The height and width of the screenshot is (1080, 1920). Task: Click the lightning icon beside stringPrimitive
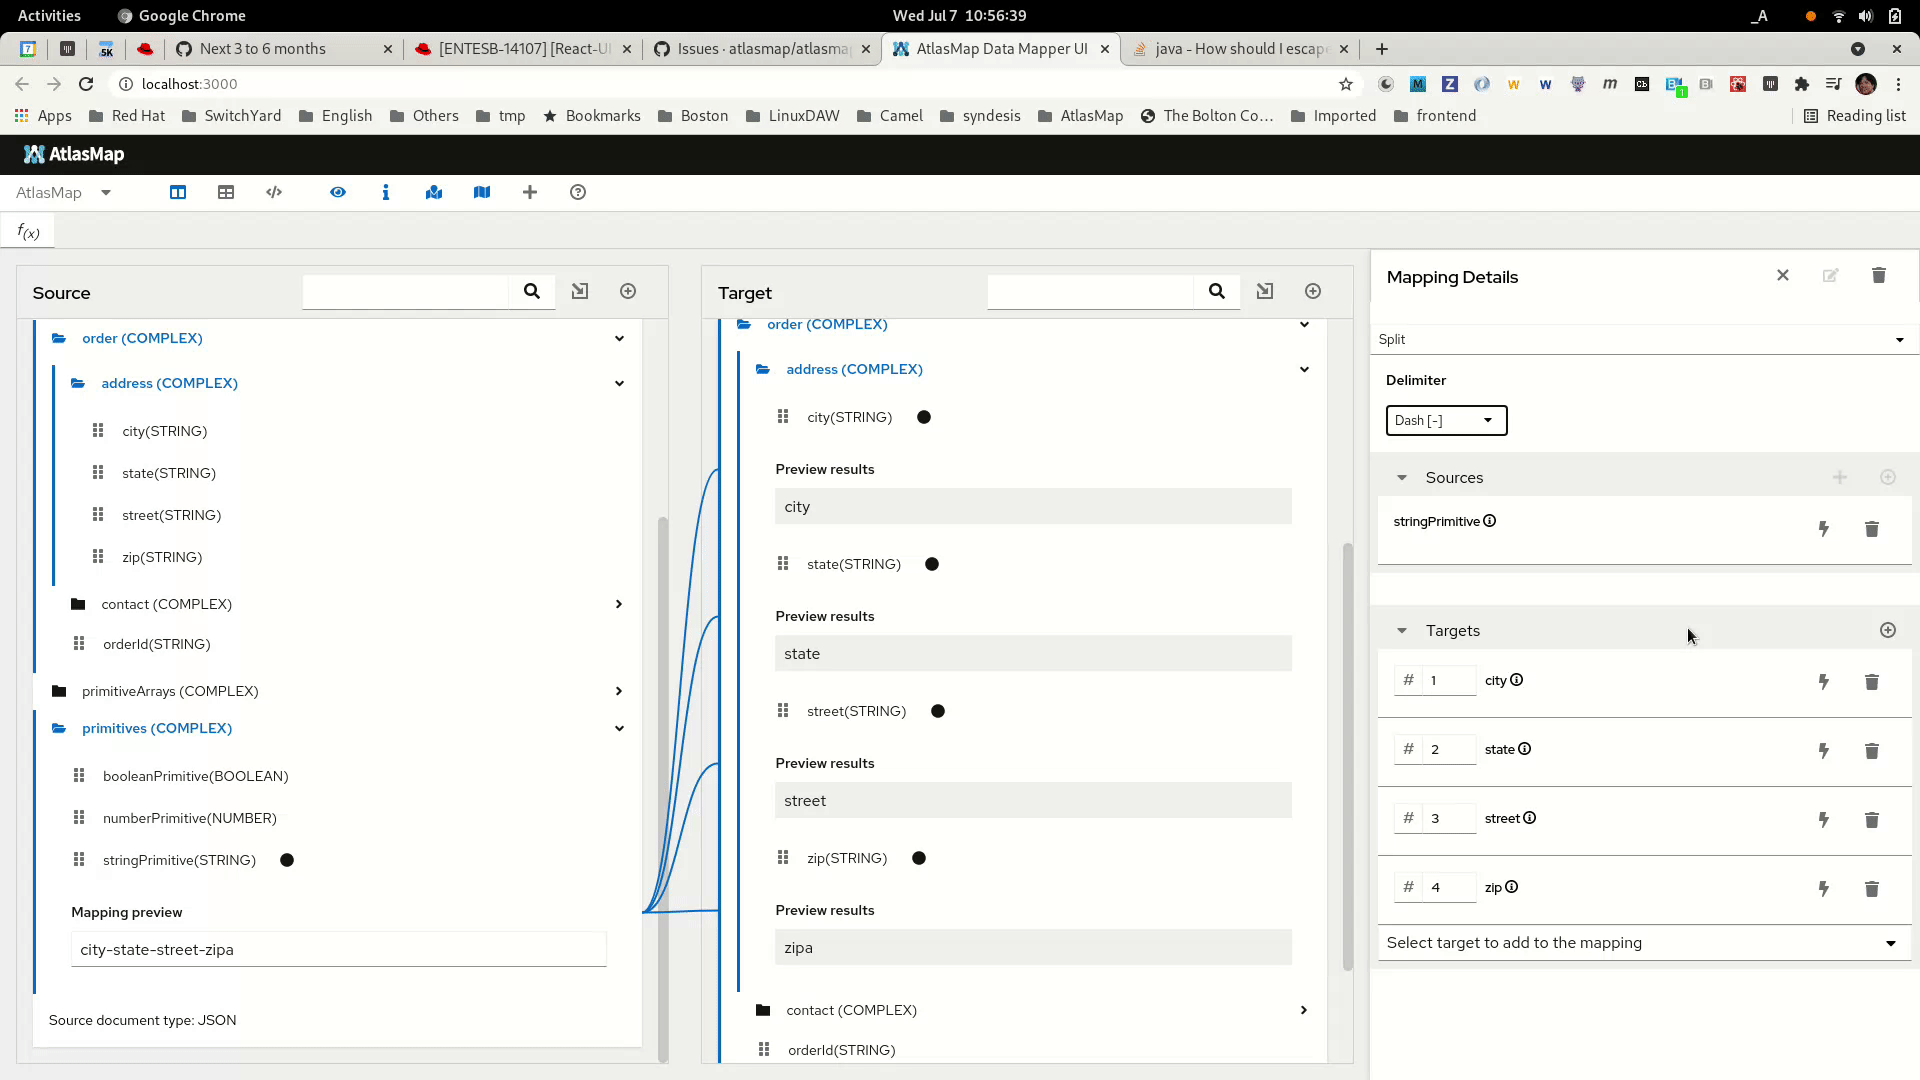(x=1824, y=529)
